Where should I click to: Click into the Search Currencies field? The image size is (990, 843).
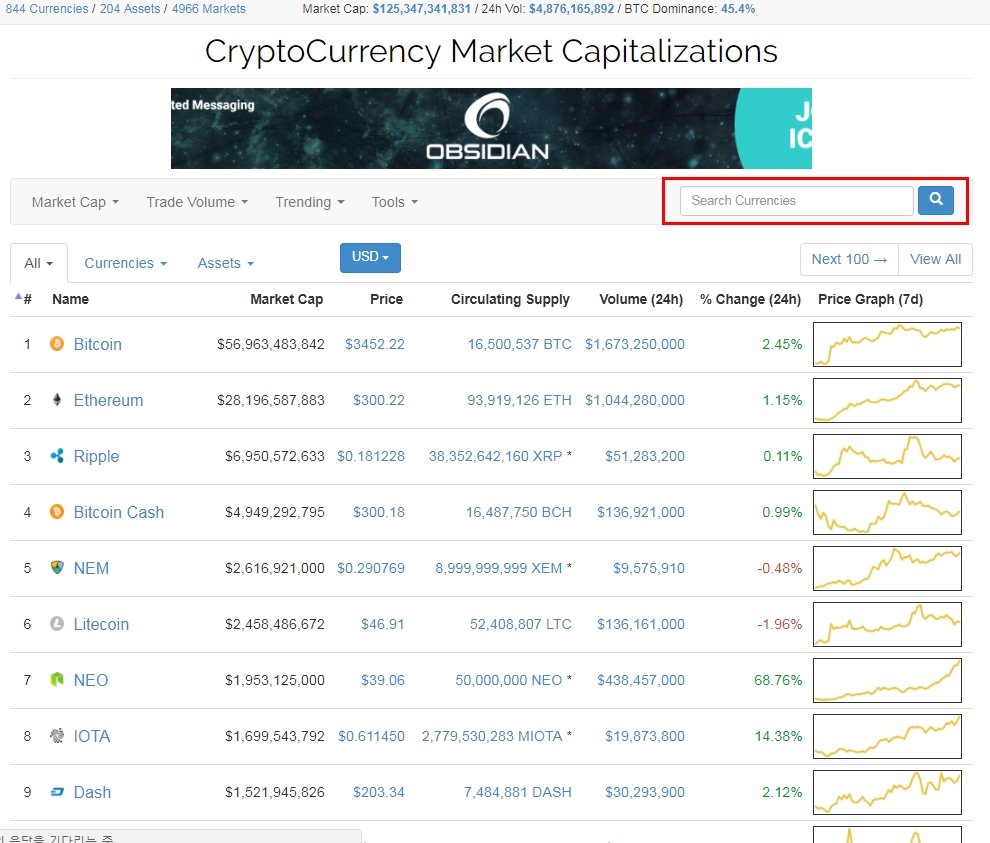click(x=796, y=200)
